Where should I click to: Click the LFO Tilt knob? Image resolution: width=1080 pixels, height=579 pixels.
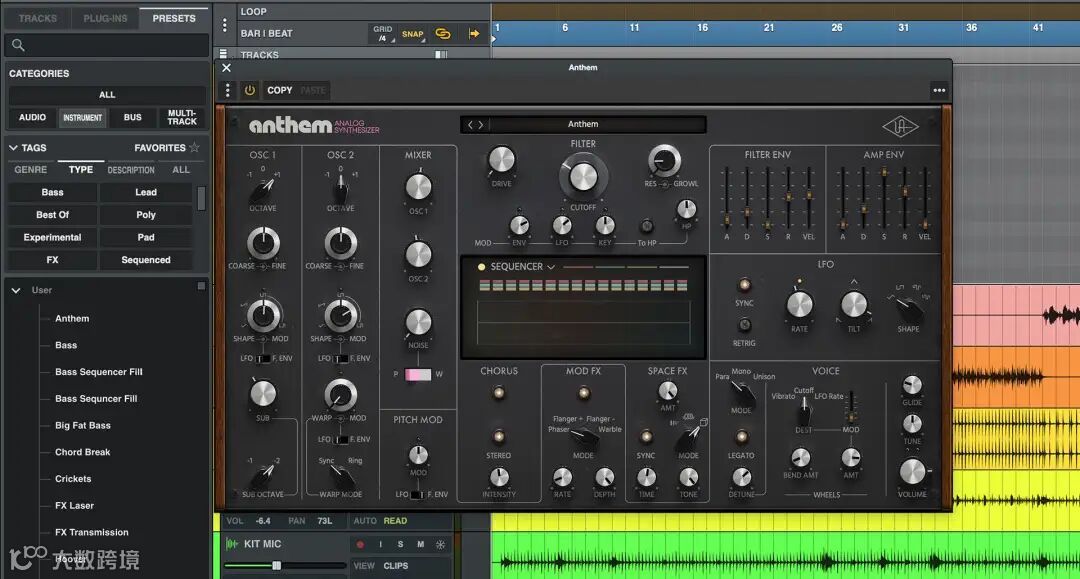point(853,304)
